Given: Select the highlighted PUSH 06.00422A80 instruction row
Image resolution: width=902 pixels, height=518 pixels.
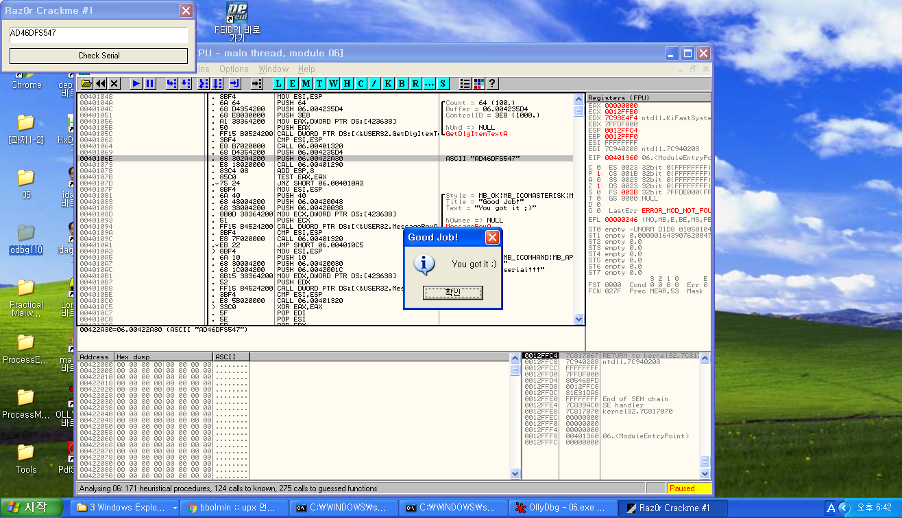Looking at the screenshot, I should (326, 158).
